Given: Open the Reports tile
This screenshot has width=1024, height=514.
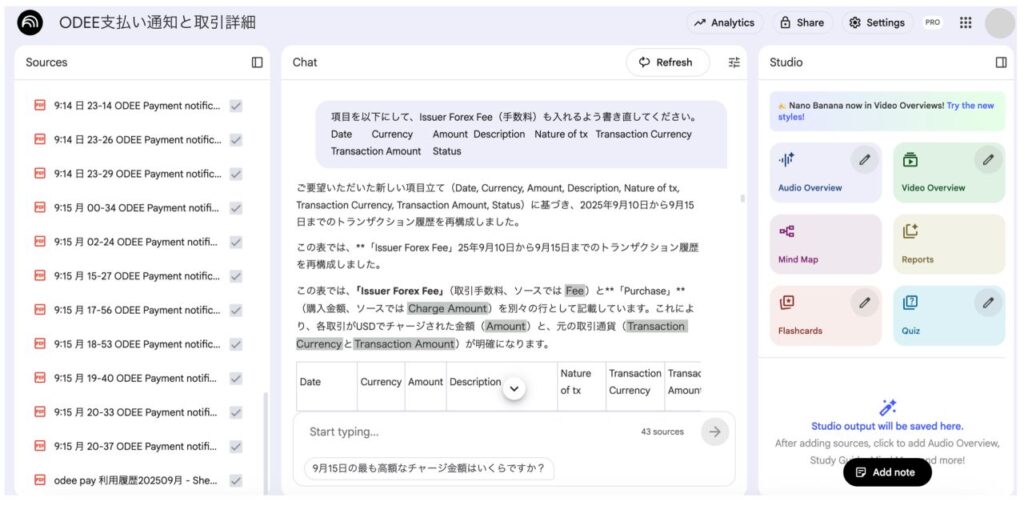Looking at the screenshot, I should [949, 244].
